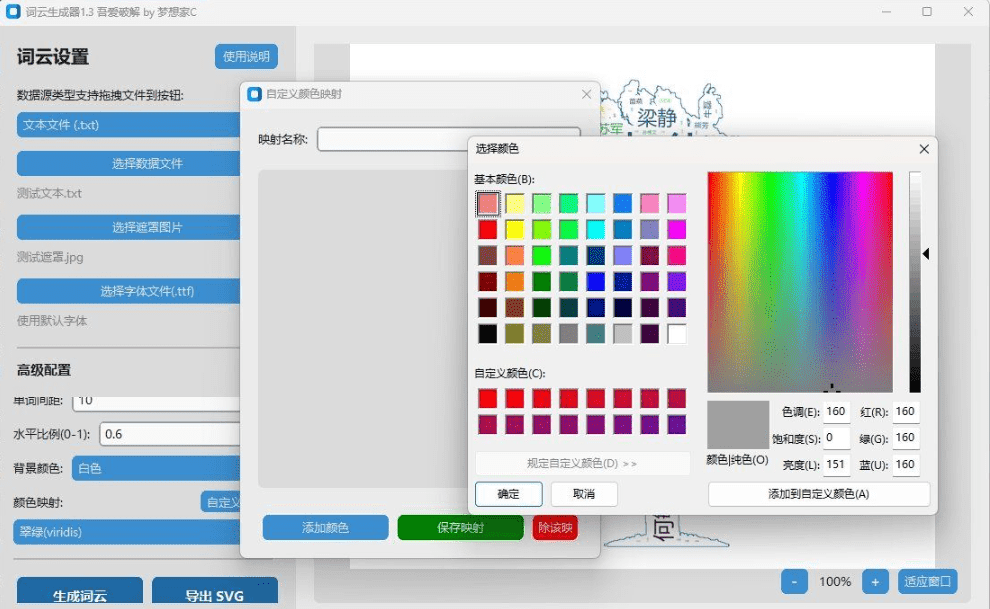
Task: Click the wordcloud app icon in the title bar
Action: (x=13, y=11)
